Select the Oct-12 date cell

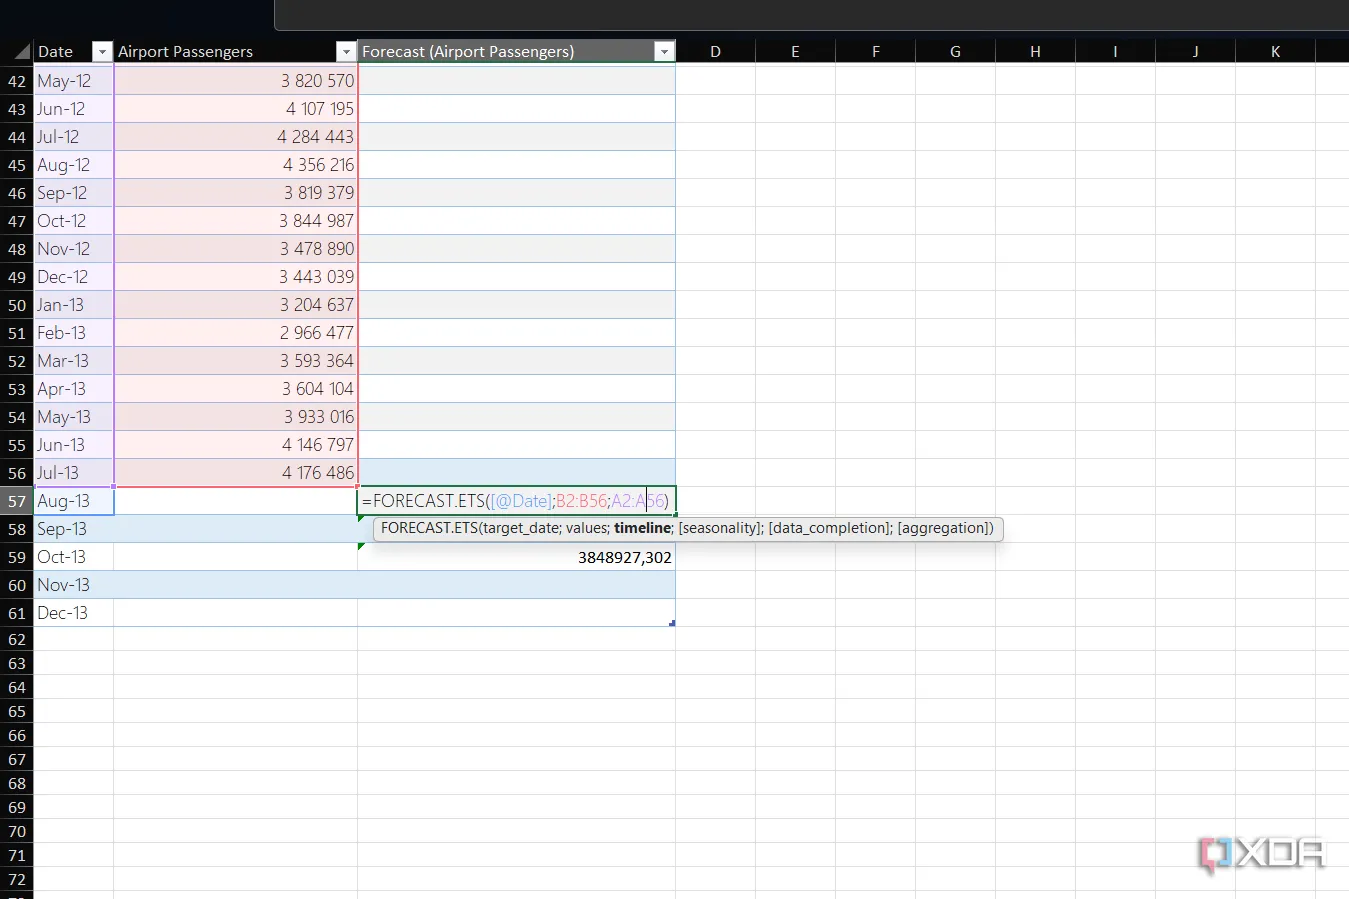[74, 221]
